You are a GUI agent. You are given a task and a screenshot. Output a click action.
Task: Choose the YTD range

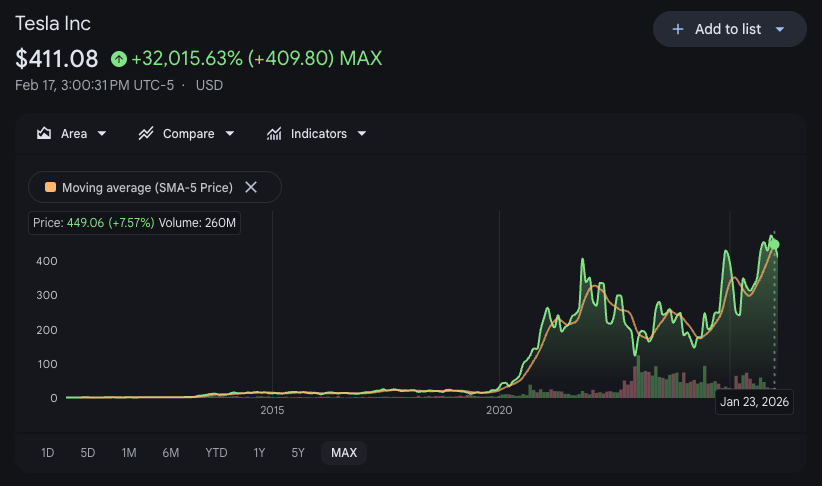click(216, 452)
